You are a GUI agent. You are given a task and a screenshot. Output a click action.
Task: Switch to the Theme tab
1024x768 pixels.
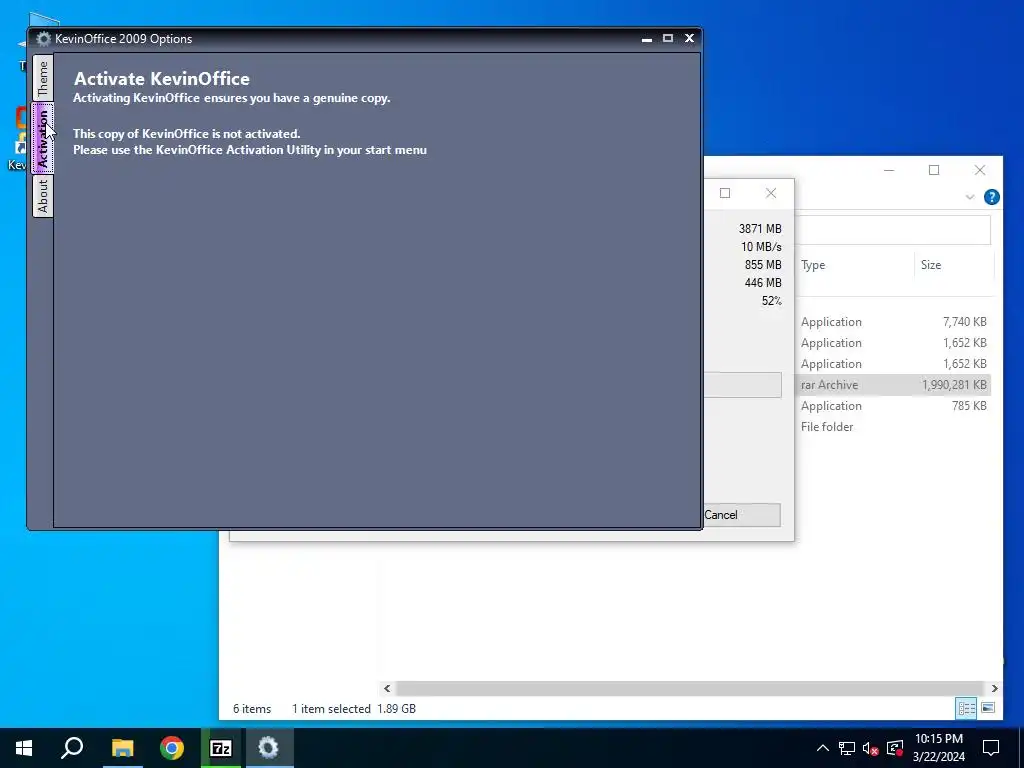click(x=42, y=78)
